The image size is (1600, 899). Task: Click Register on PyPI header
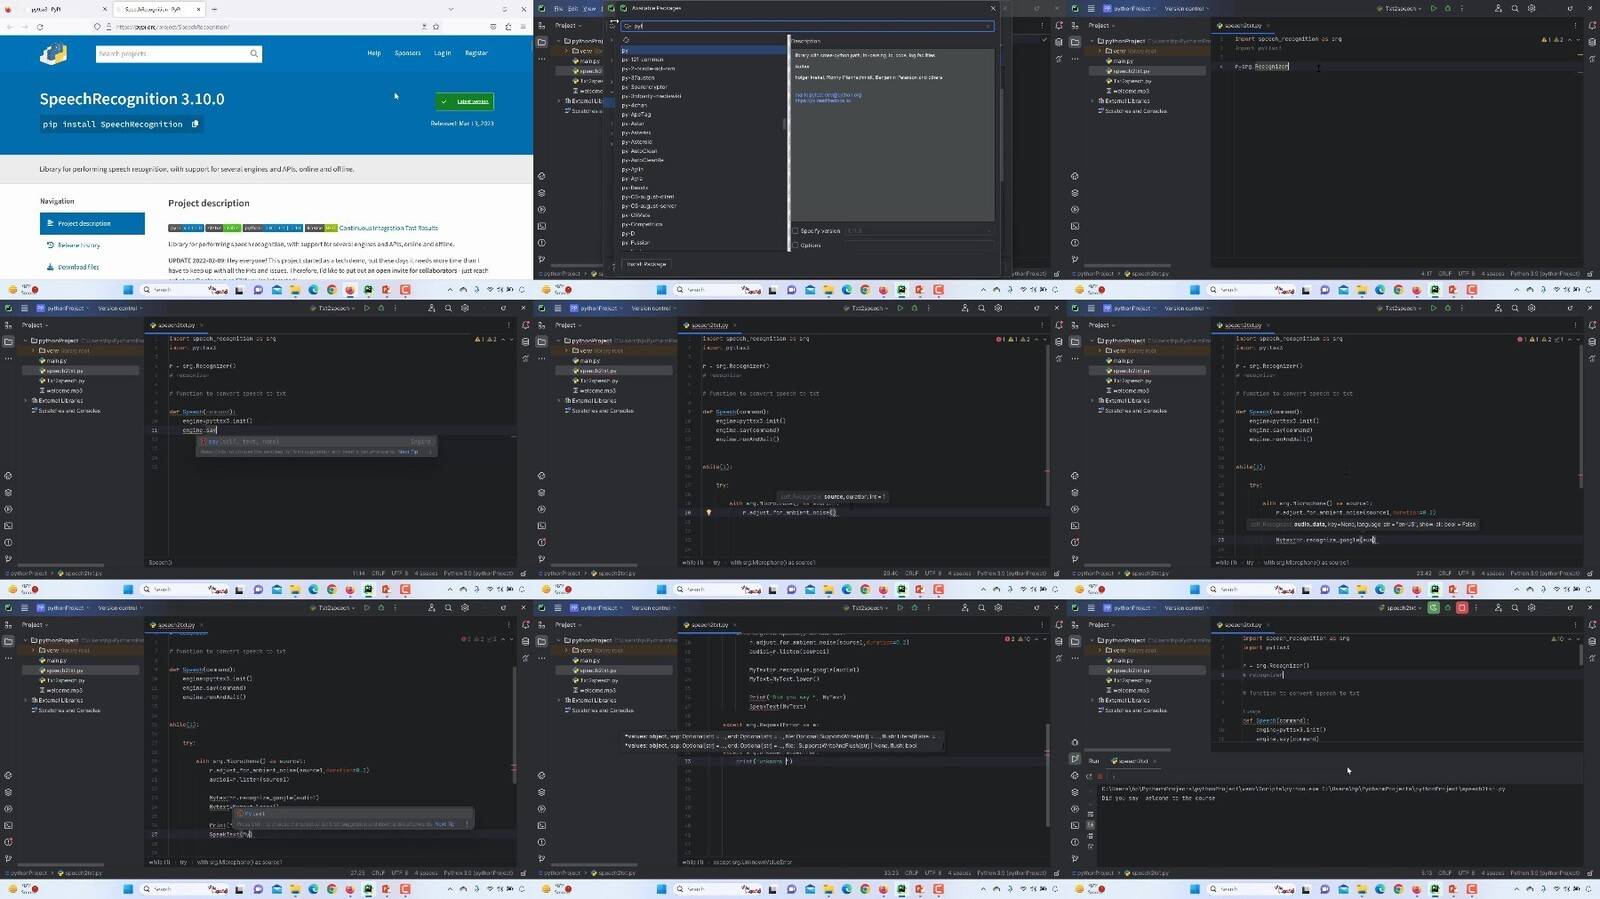click(476, 53)
